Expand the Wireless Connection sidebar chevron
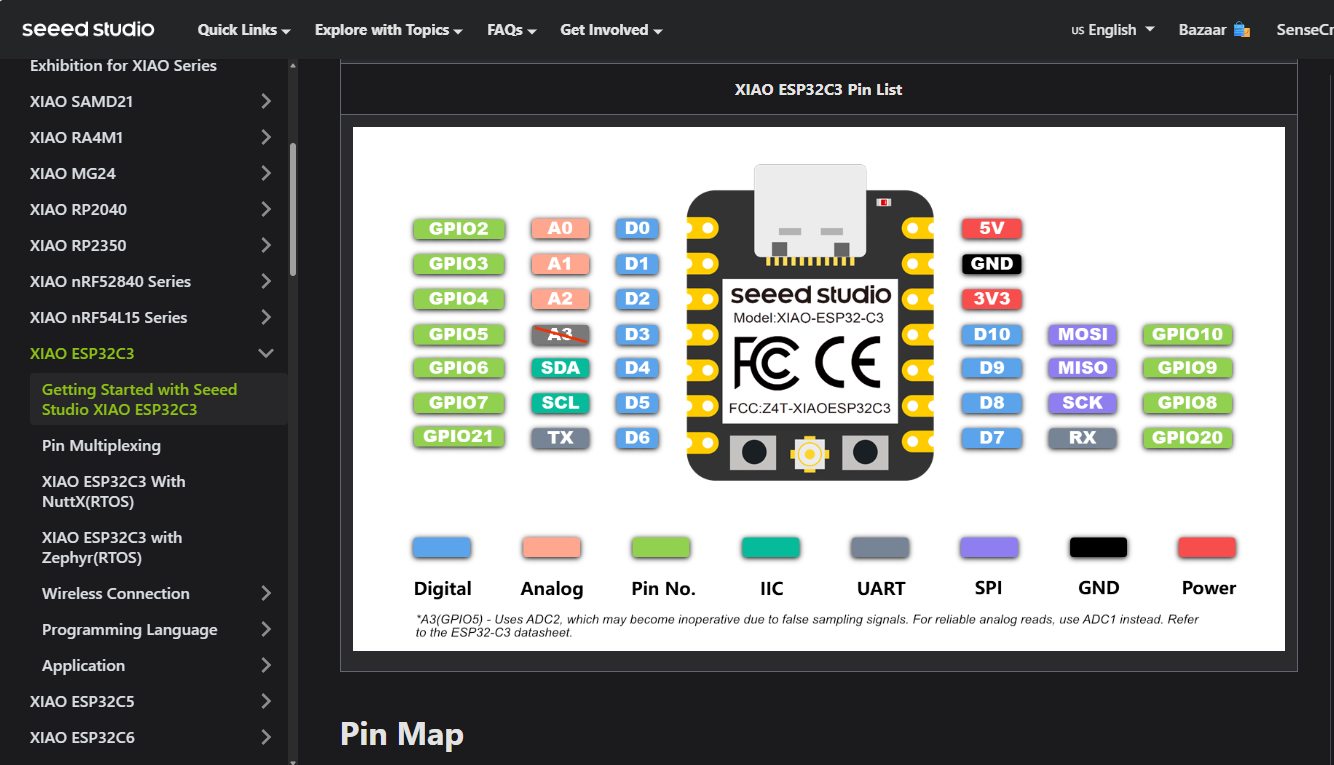Screen dimensions: 1334x765 tap(265, 593)
